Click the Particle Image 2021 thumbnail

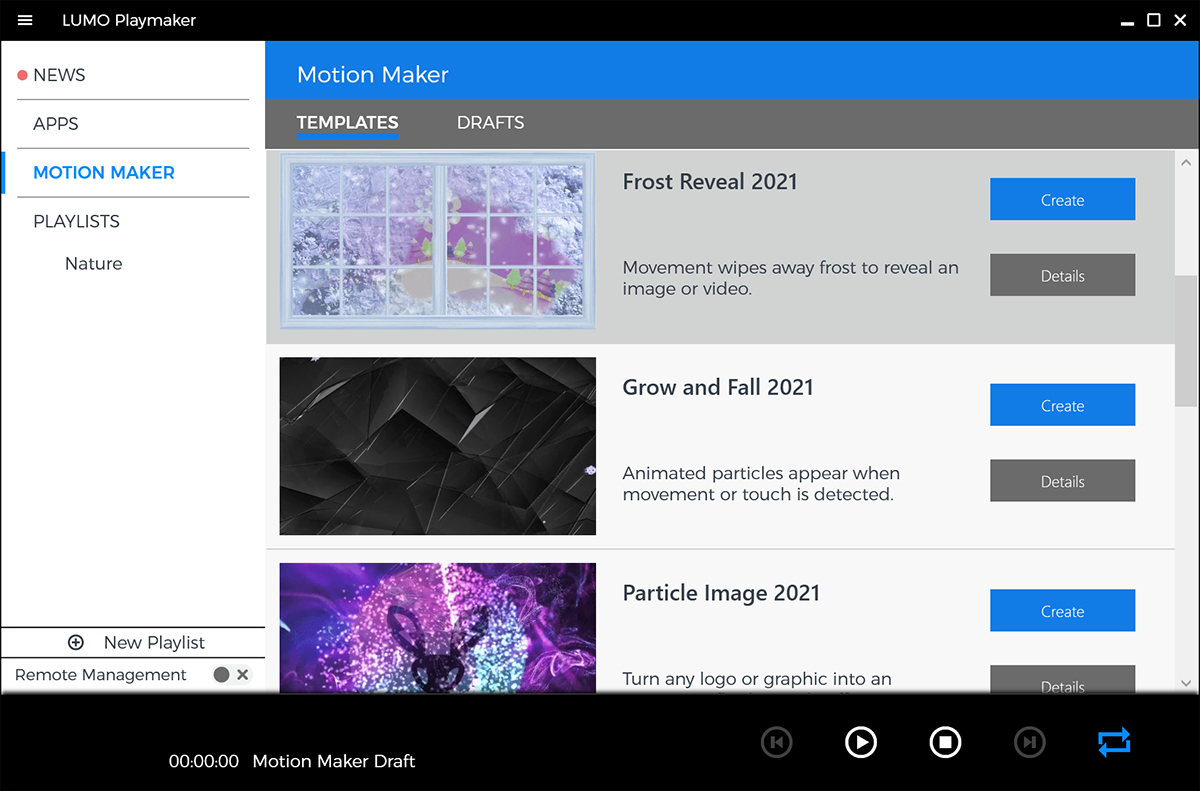click(x=437, y=627)
